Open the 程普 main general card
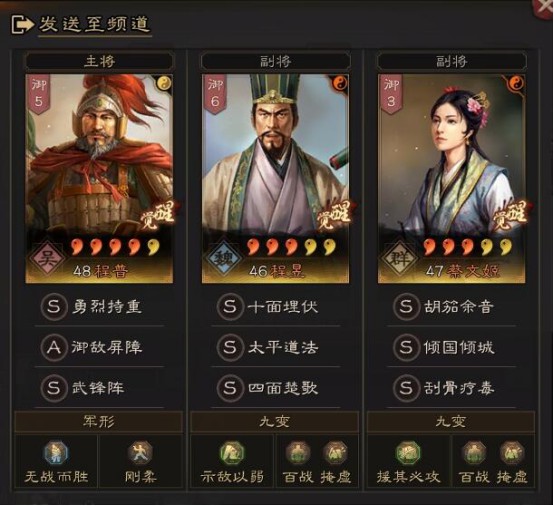The height and width of the screenshot is (506, 554). click(99, 179)
